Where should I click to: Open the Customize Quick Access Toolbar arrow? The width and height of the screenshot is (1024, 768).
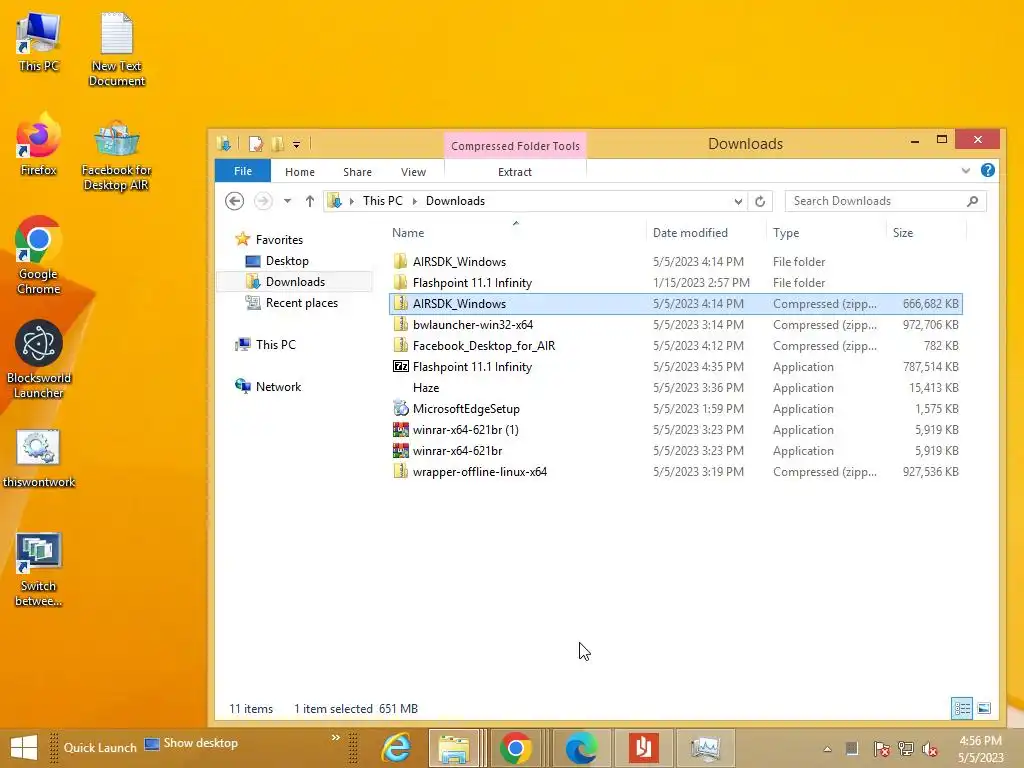tap(296, 144)
